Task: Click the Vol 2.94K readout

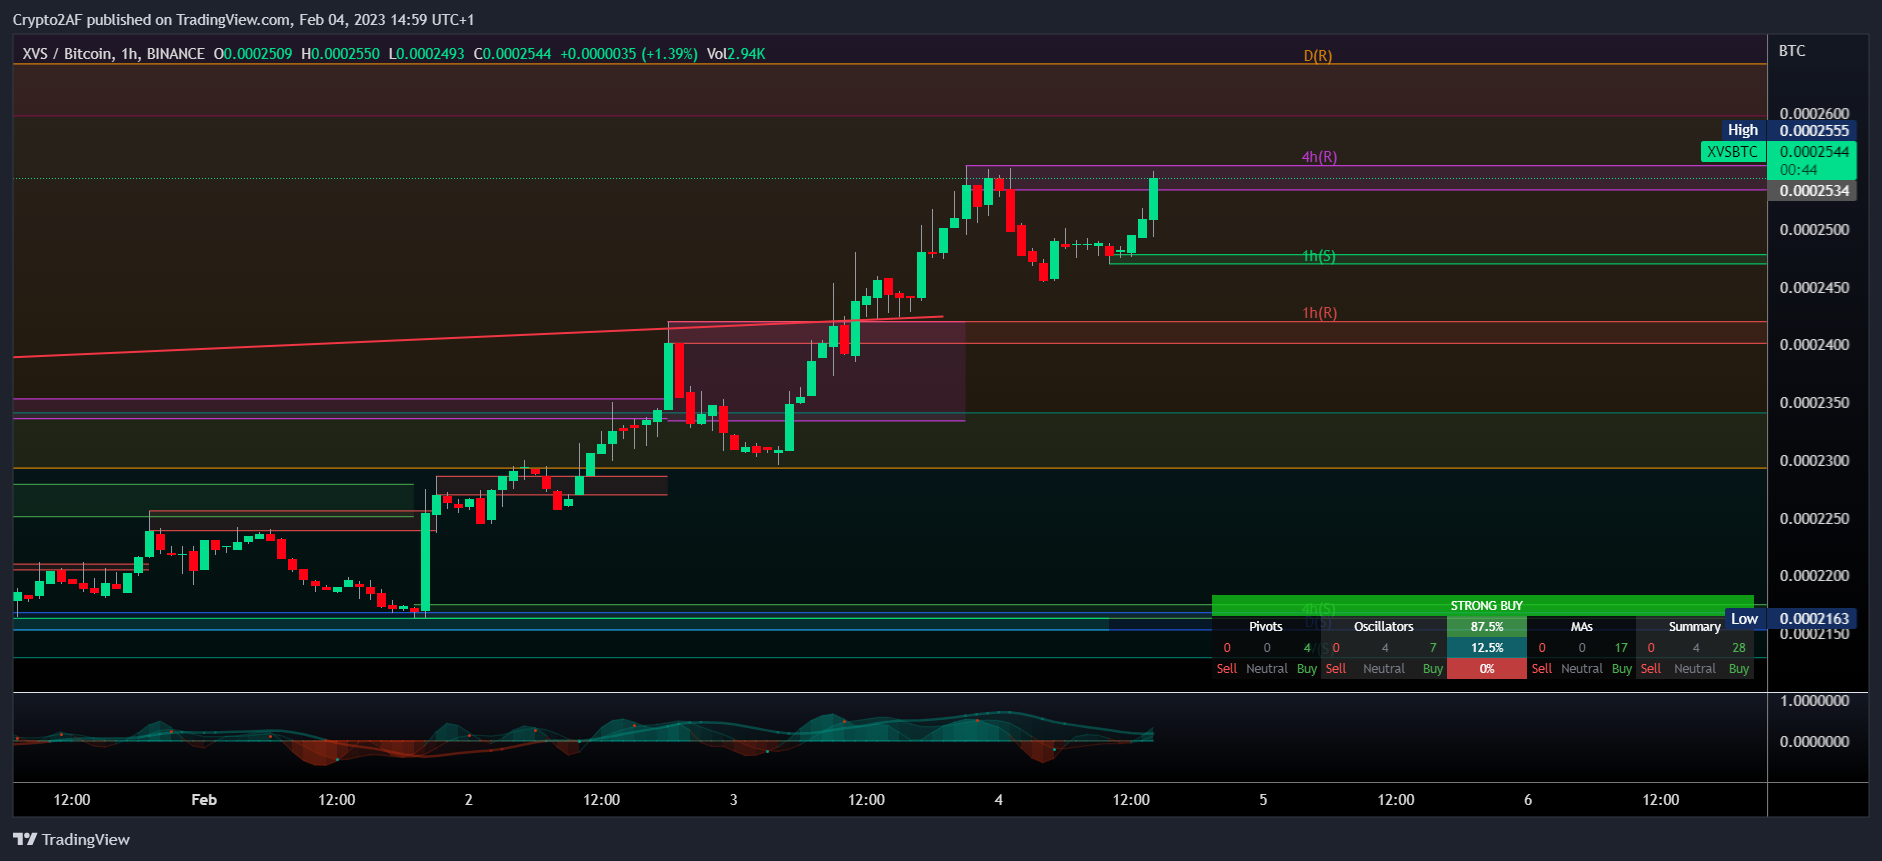Action: [736, 54]
